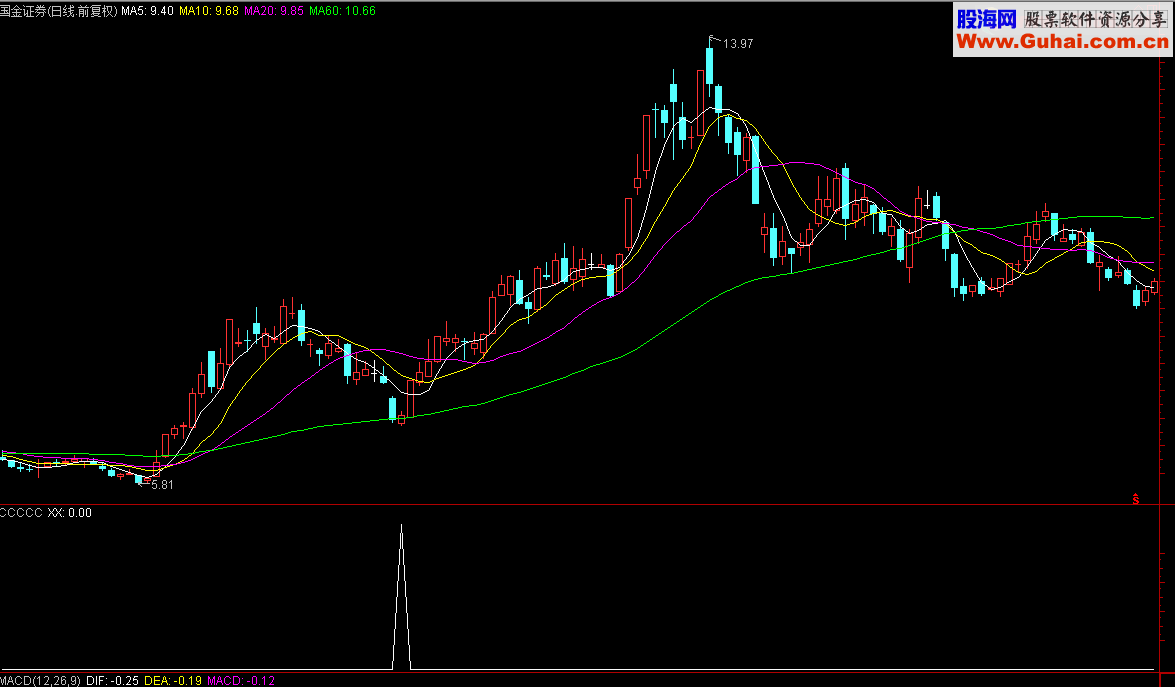Image resolution: width=1175 pixels, height=687 pixels.
Task: Click the MACD(12,26,9) indicator label
Action: [x=40, y=680]
